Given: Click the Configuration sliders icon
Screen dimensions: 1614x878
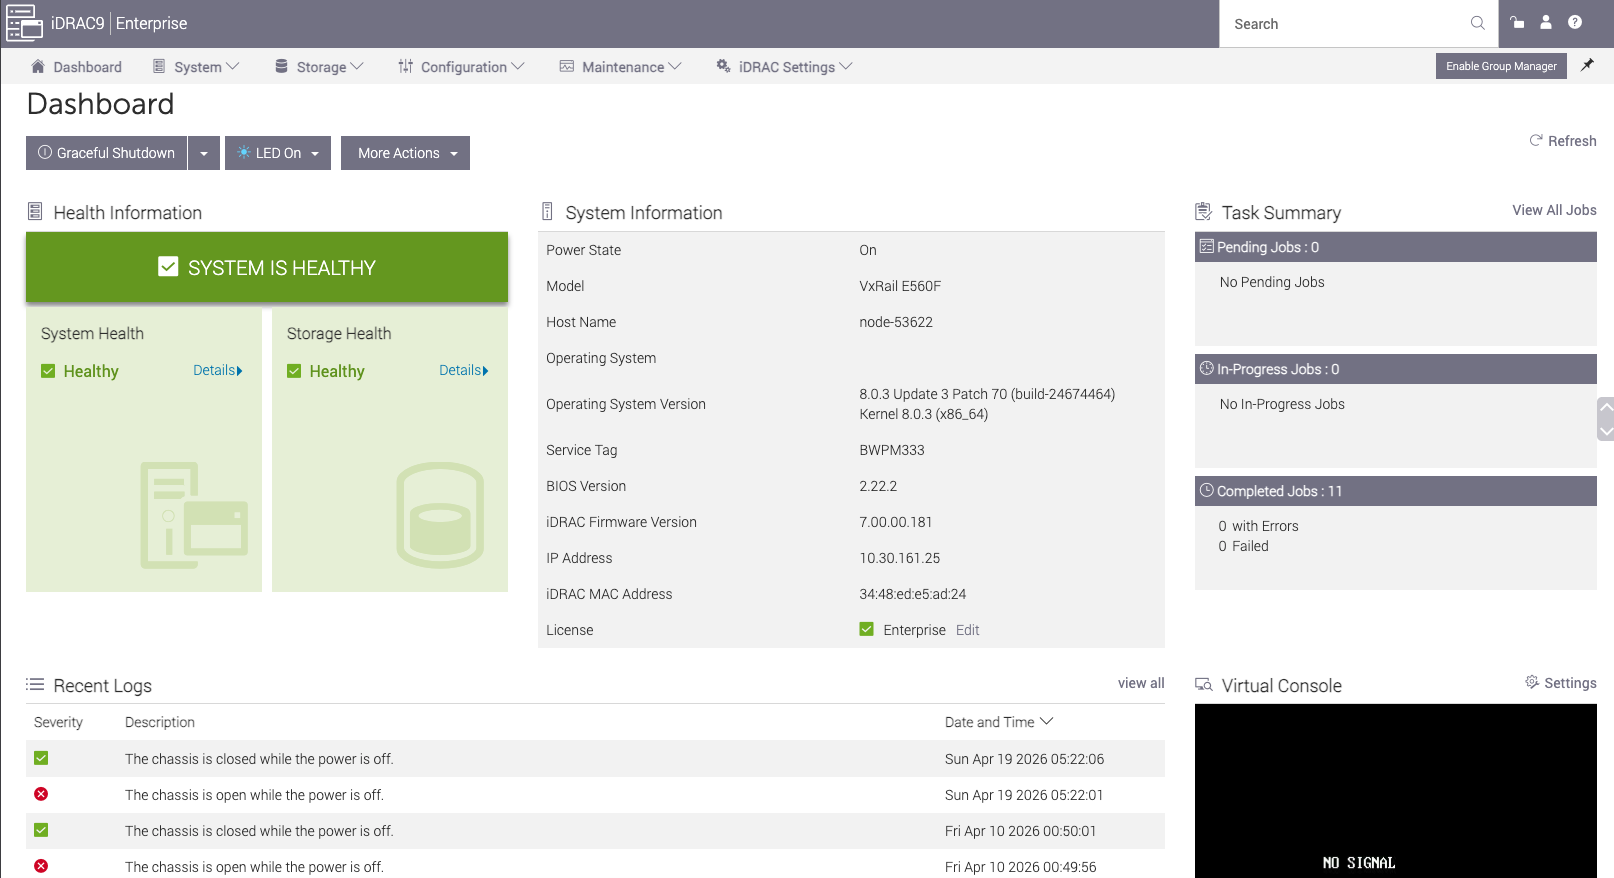Looking at the screenshot, I should coord(406,66).
